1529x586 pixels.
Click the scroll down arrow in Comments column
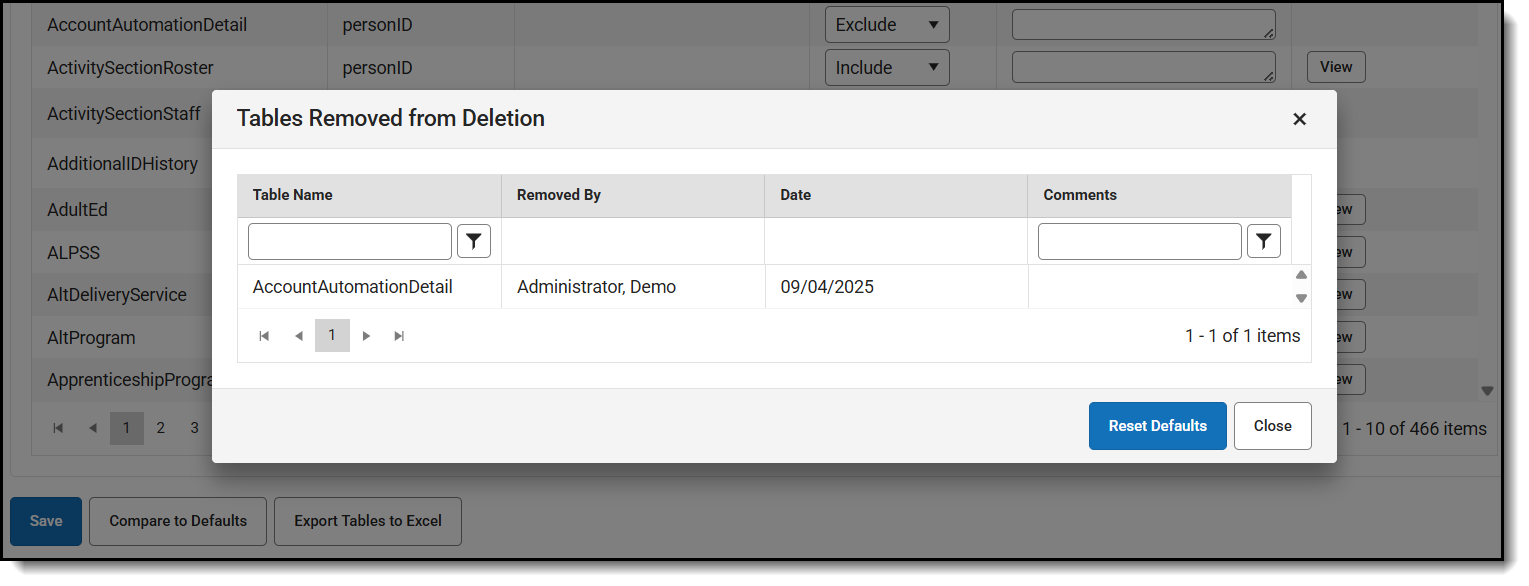(1301, 298)
